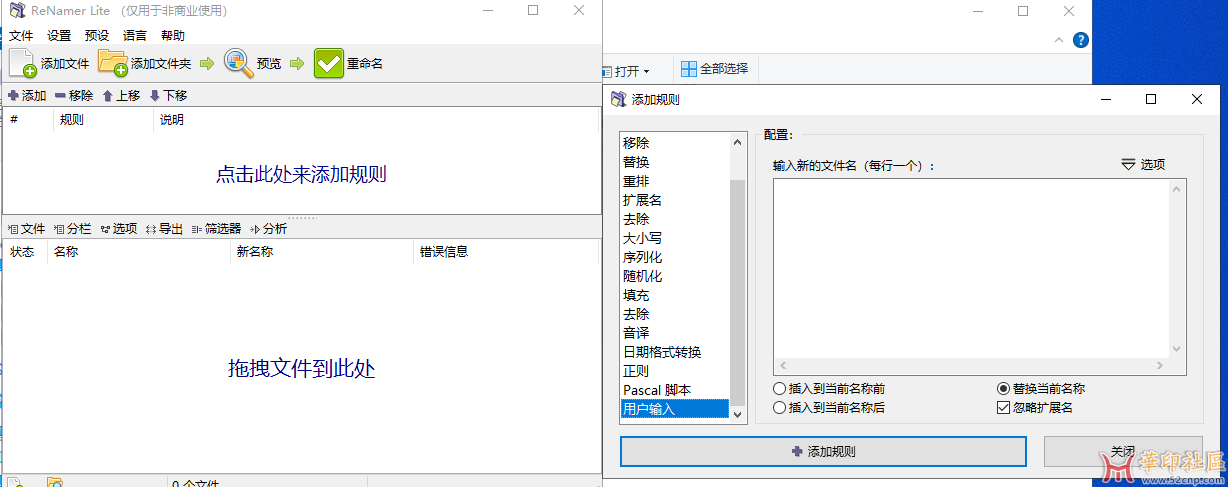The width and height of the screenshot is (1228, 487).
Task: Select the 序列化 rule type
Action: (x=675, y=257)
